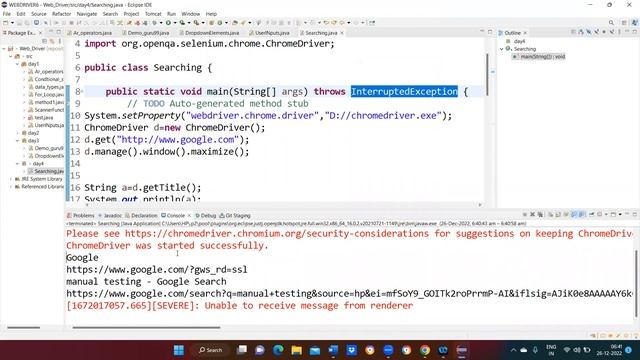Select main(String[]) : void in Outline
Image resolution: width=640 pixels, height=360 pixels.
tap(540, 57)
